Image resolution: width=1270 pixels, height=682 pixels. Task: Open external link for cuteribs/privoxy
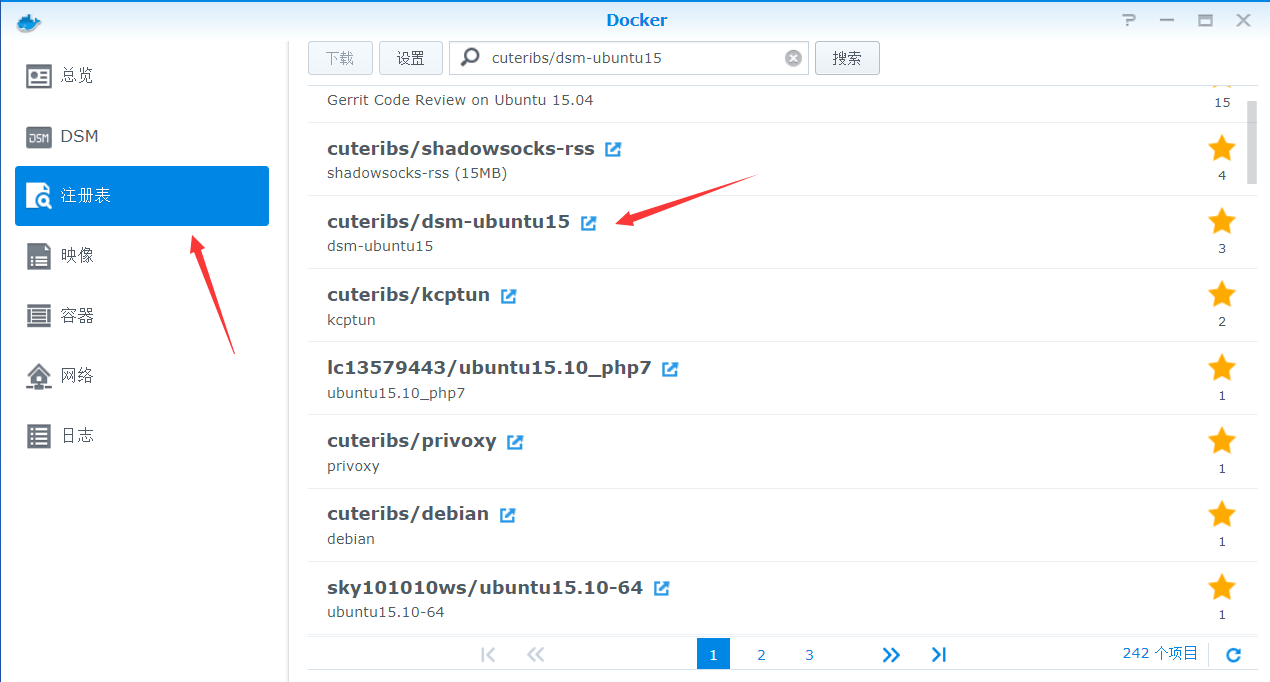(515, 442)
